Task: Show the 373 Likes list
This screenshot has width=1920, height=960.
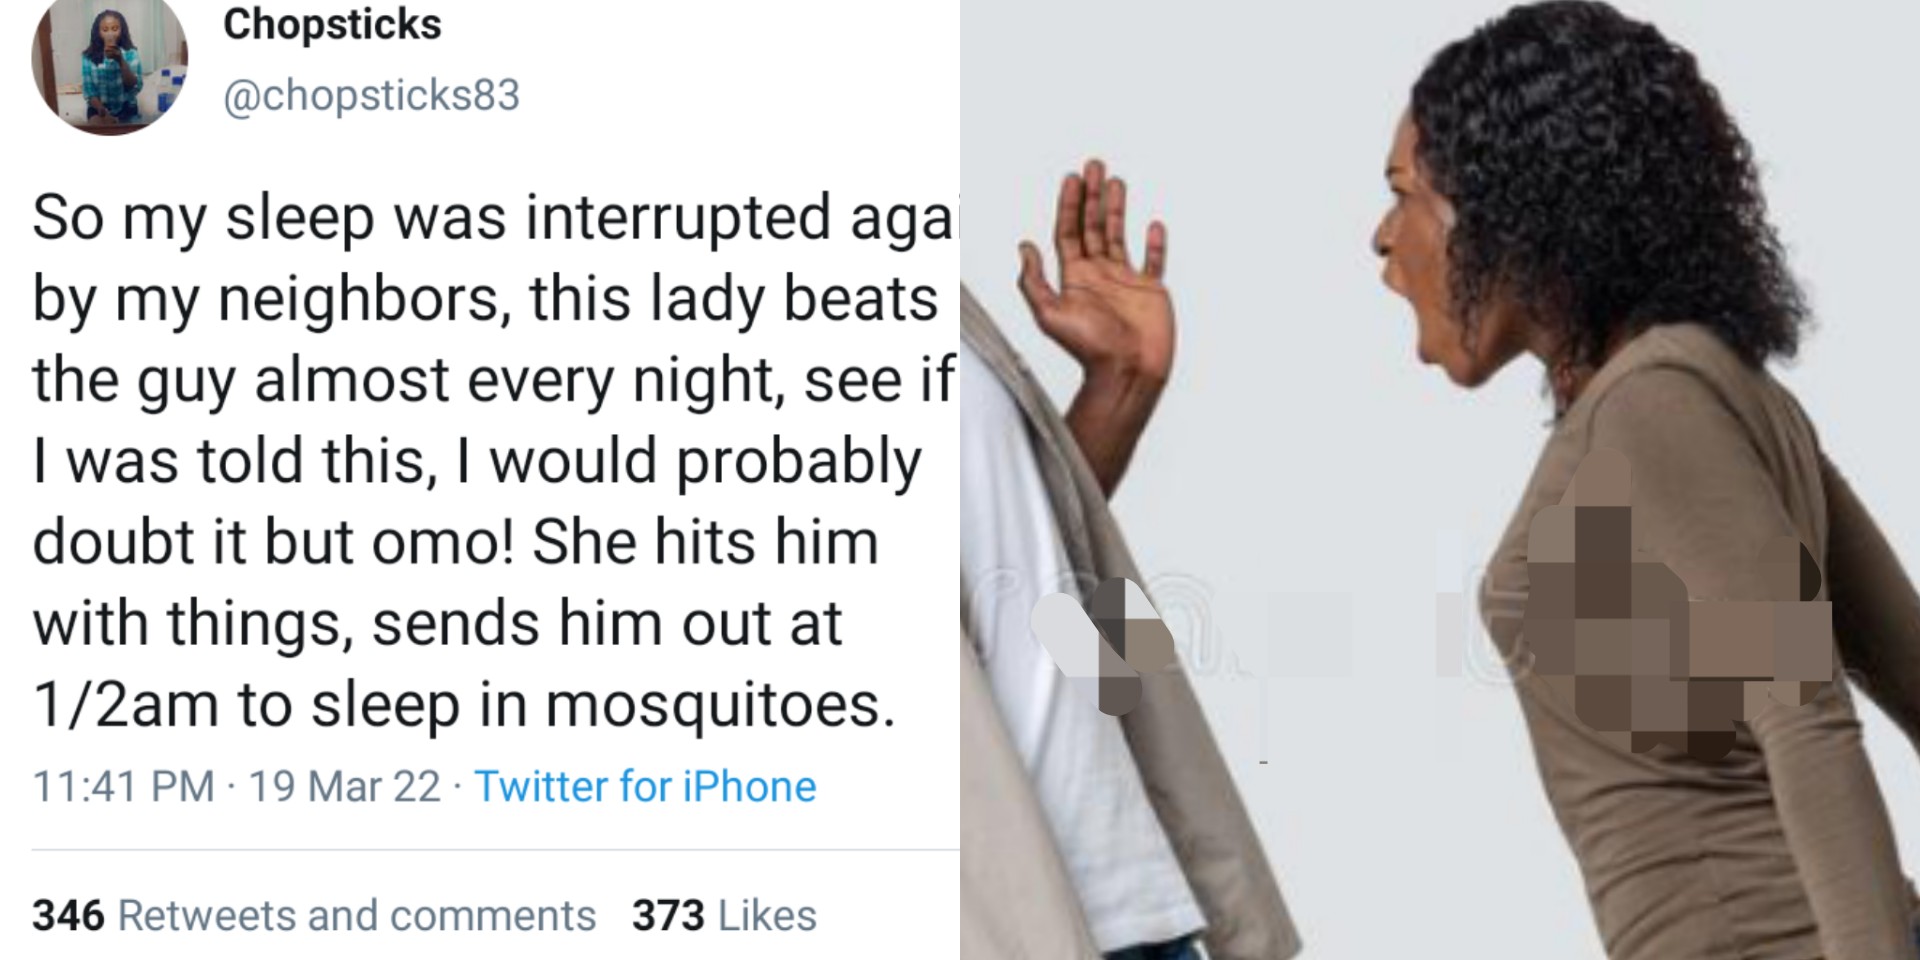Action: pyautogui.click(x=724, y=915)
